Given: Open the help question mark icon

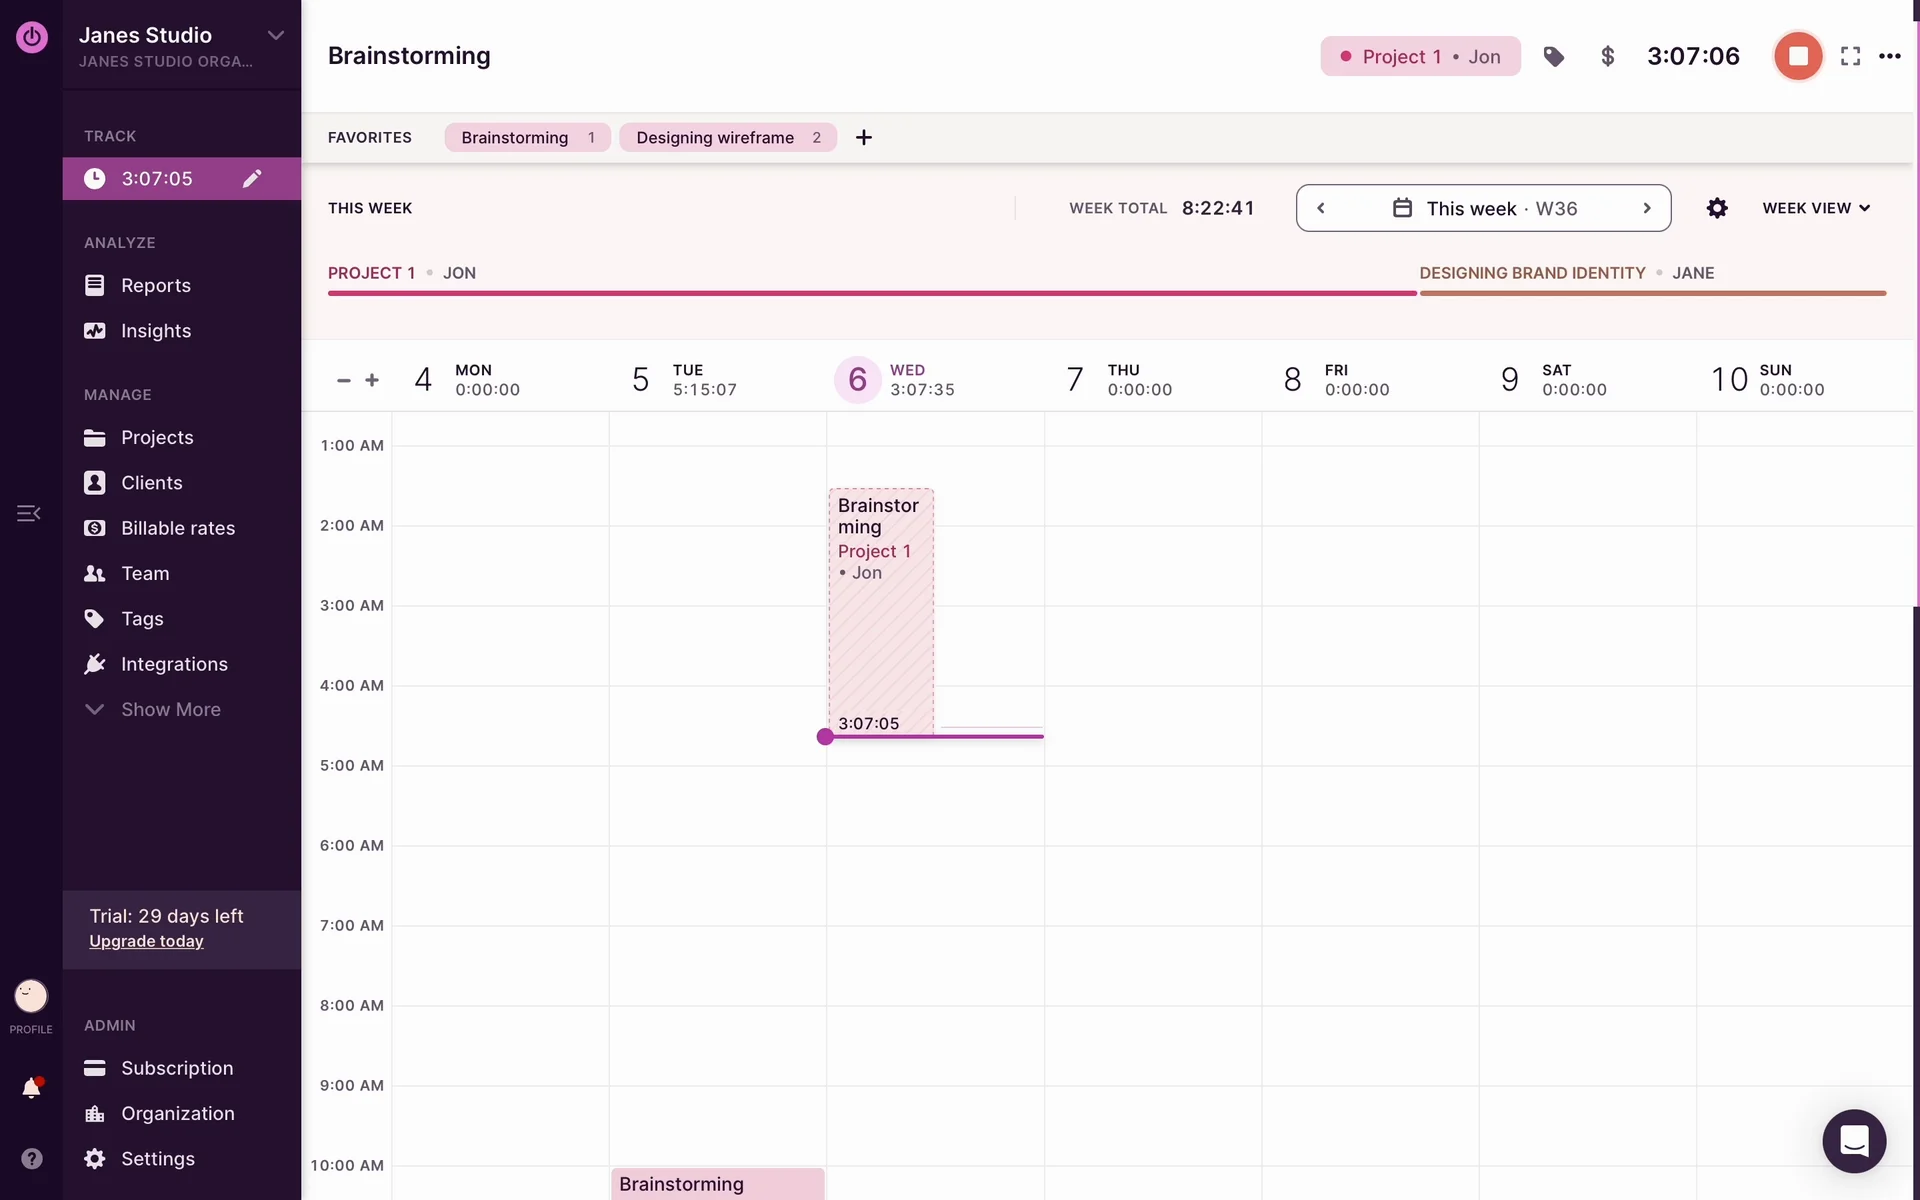Looking at the screenshot, I should [x=32, y=1158].
